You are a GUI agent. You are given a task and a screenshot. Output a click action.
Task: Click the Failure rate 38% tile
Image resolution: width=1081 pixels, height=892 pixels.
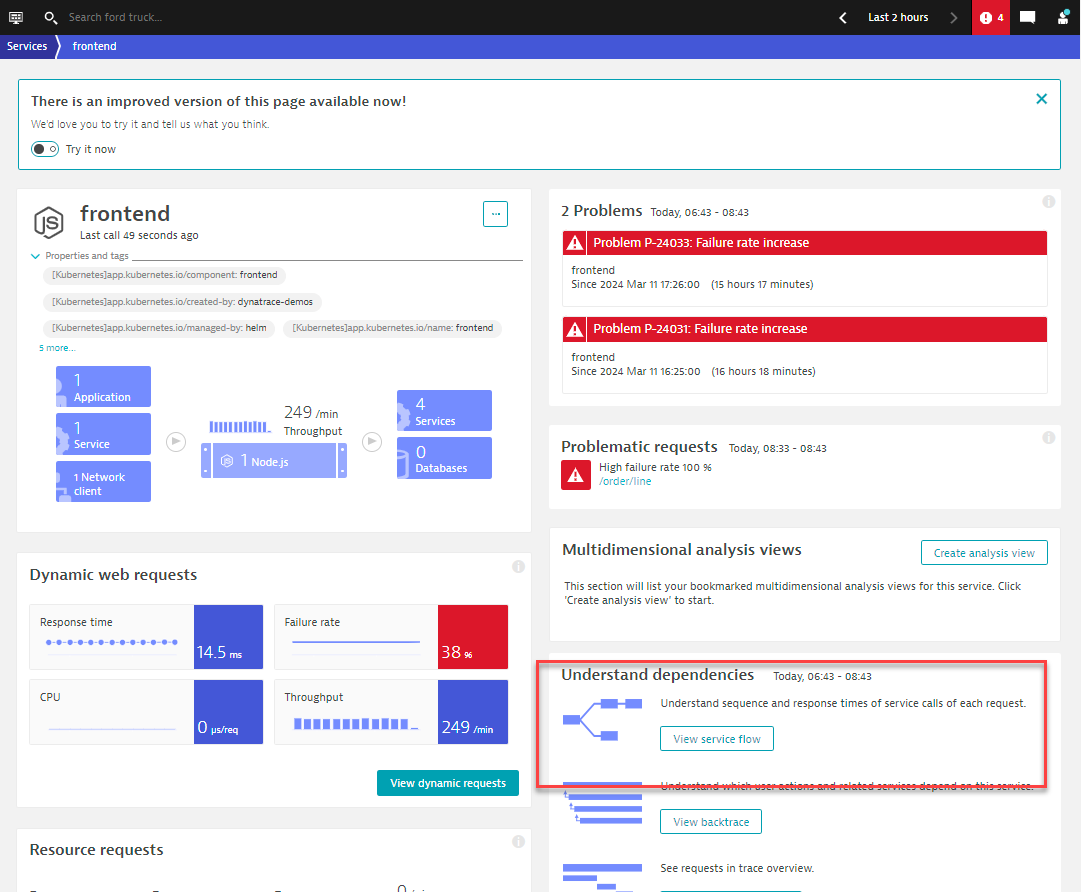click(x=472, y=637)
